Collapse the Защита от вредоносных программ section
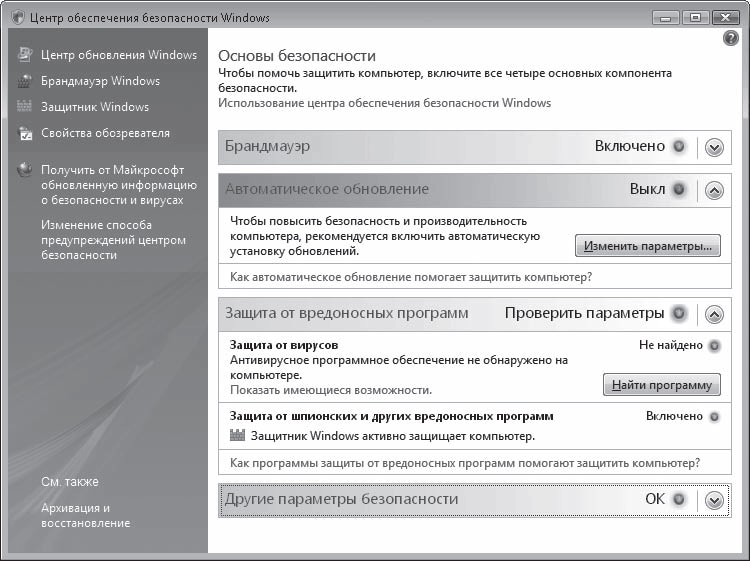Viewport: 750px width, 561px height. pyautogui.click(x=713, y=314)
